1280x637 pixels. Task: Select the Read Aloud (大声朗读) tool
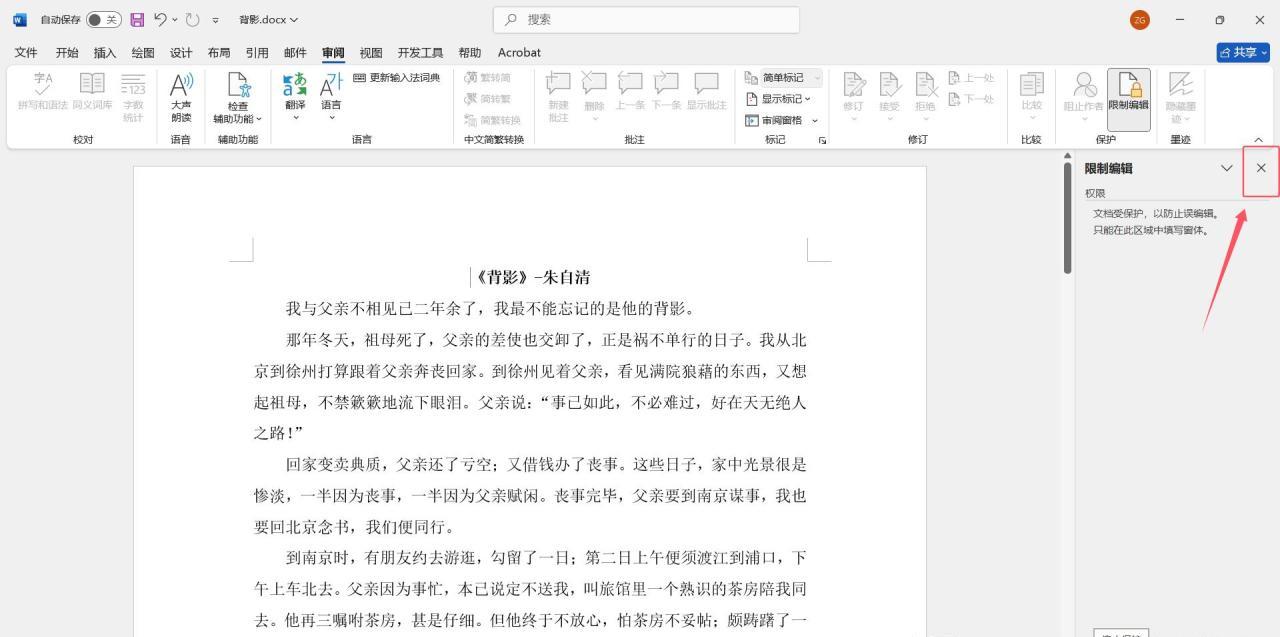(x=181, y=95)
